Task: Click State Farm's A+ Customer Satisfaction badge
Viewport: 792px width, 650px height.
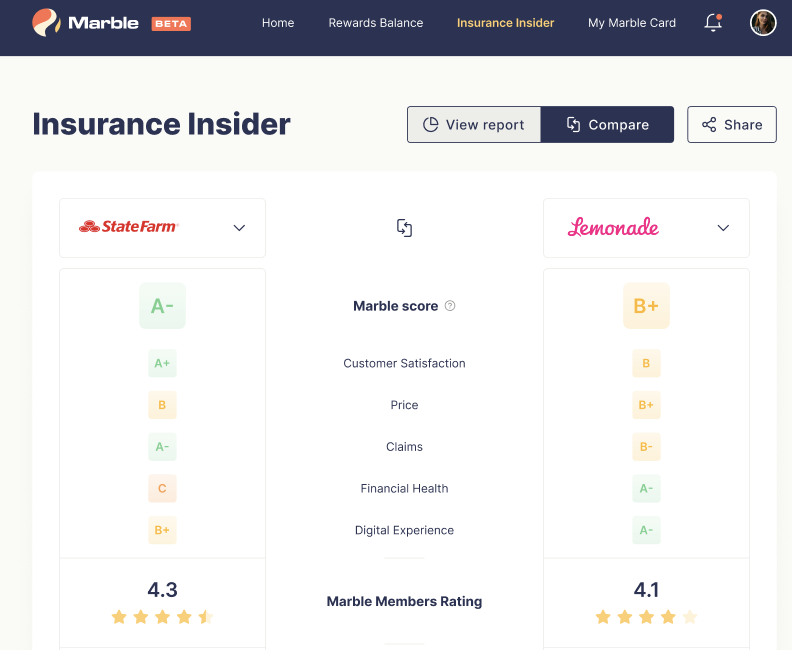Action: 162,364
